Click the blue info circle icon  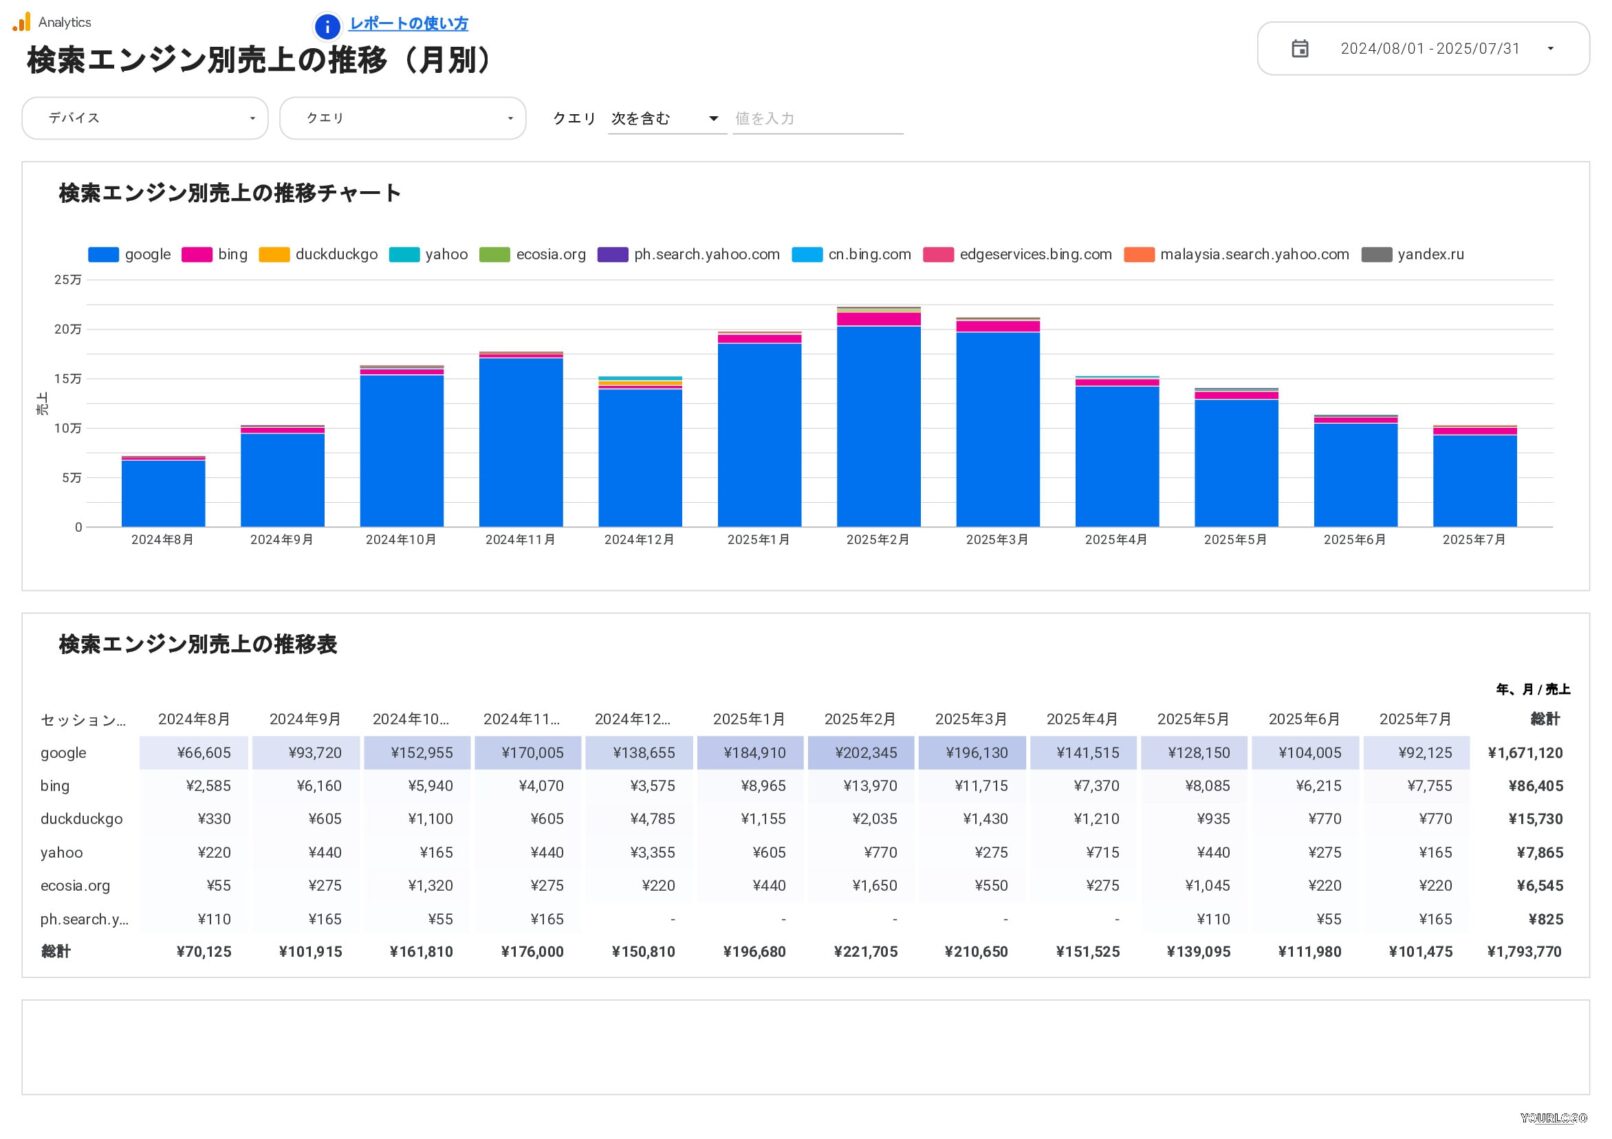click(327, 27)
